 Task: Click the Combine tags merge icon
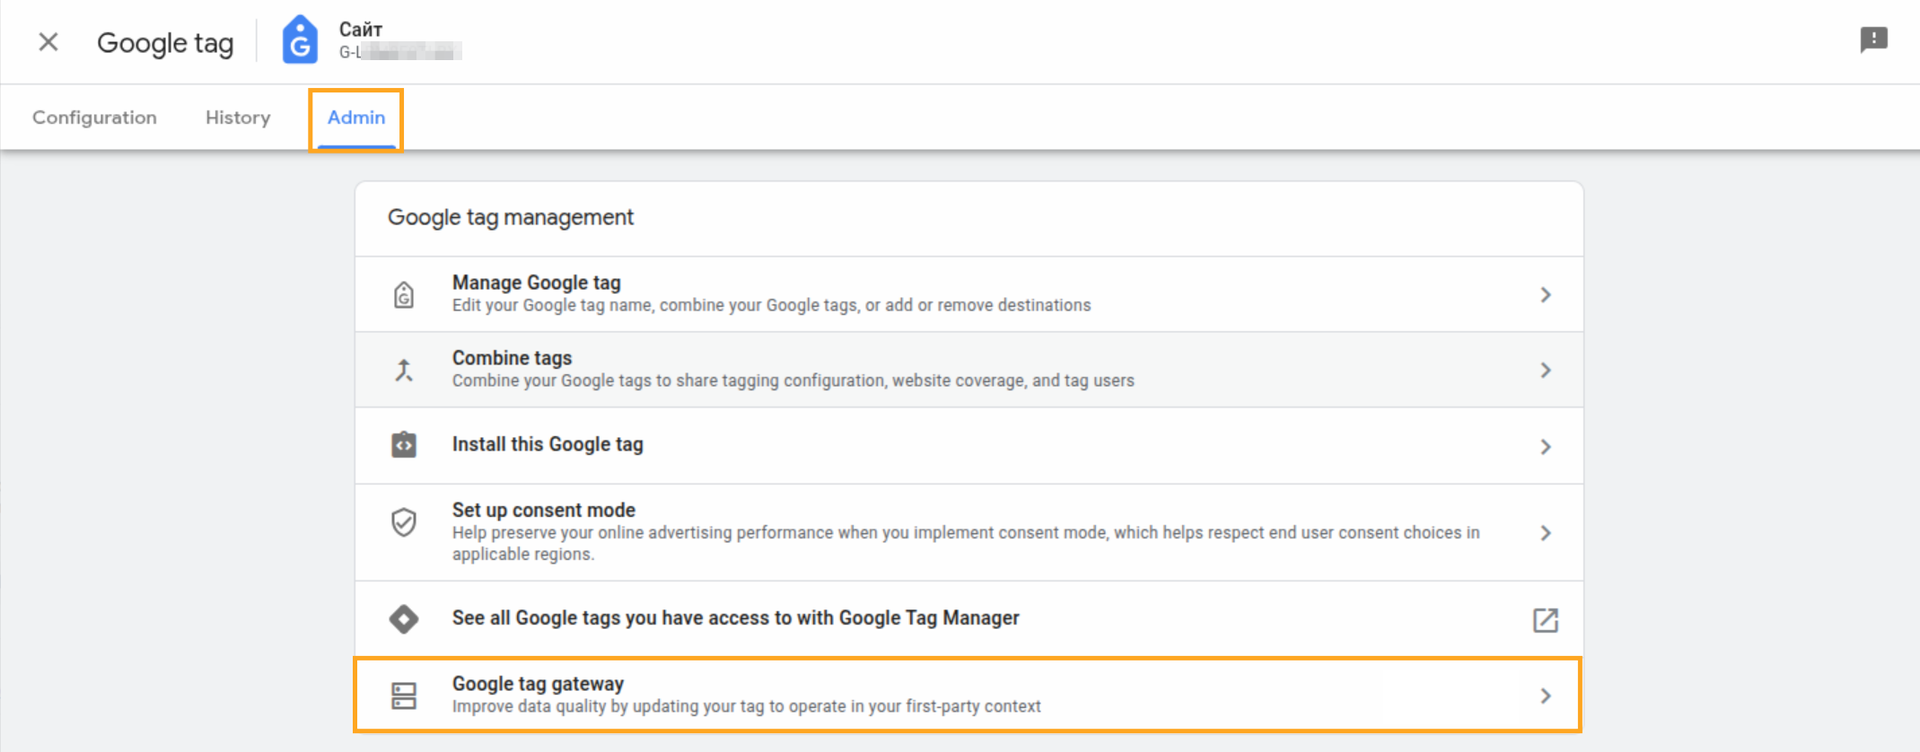tap(404, 370)
